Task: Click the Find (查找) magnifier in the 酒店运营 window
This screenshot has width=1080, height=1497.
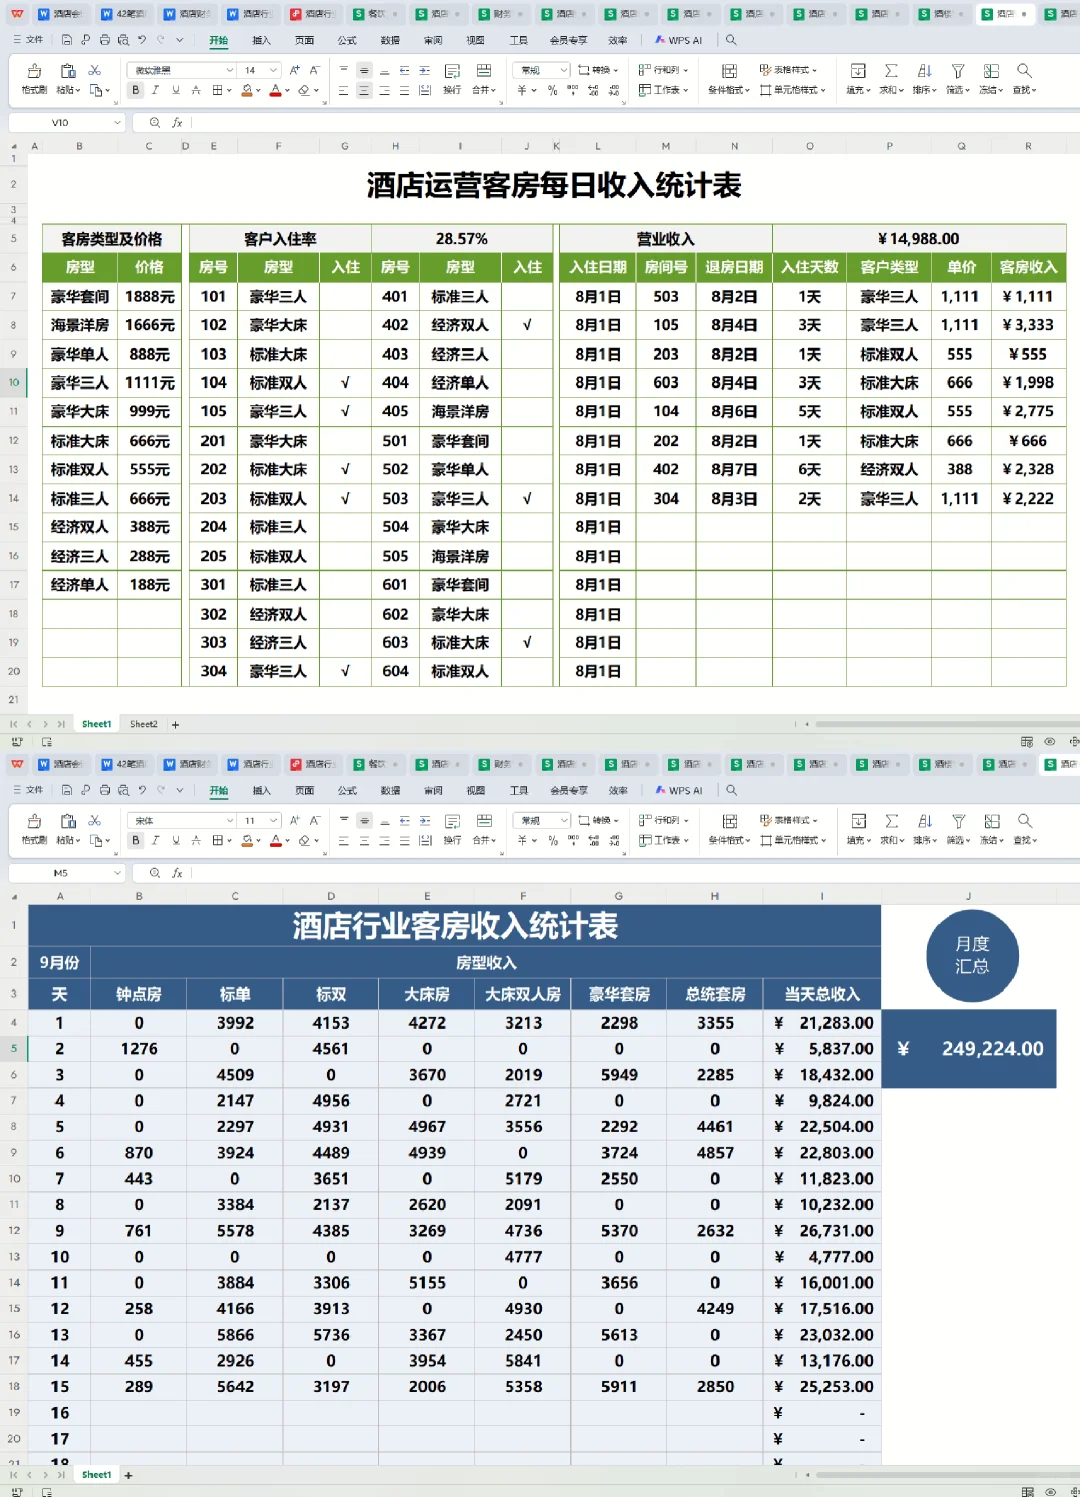Action: click(1024, 71)
